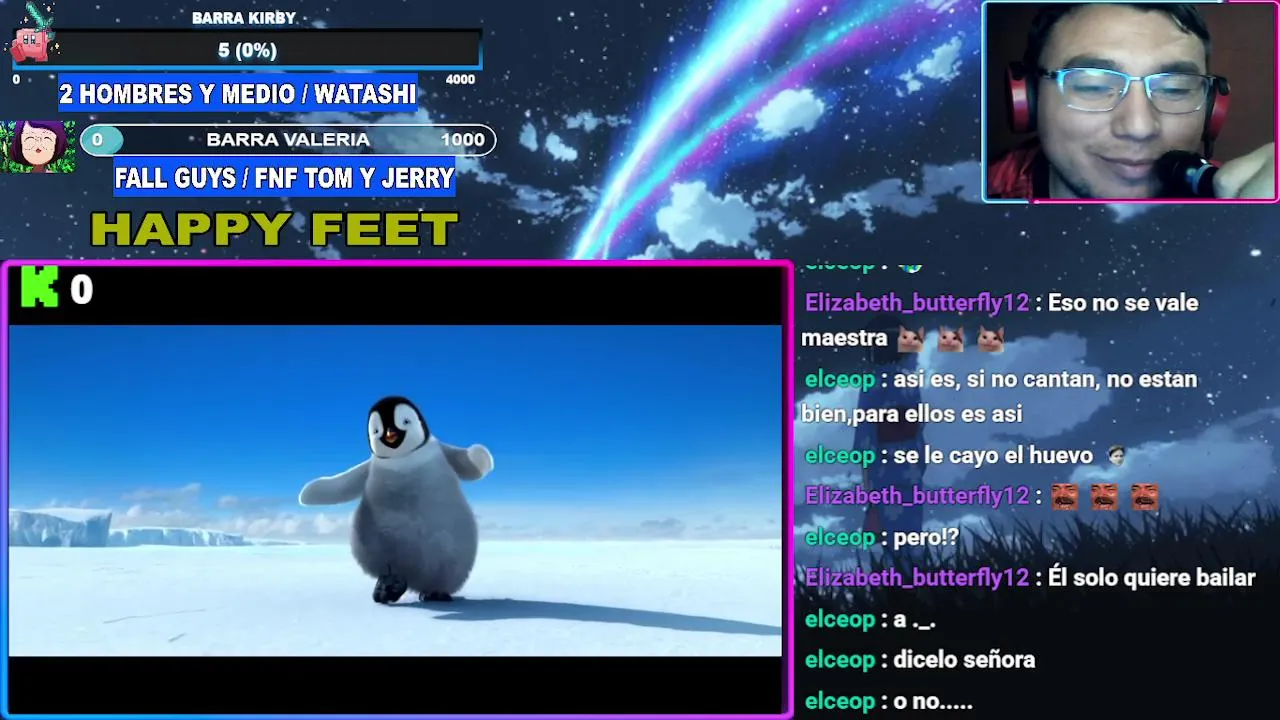Click '2 HOMBRES Y MEDIO / WATASHI' label
The width and height of the screenshot is (1280, 720).
tap(237, 94)
